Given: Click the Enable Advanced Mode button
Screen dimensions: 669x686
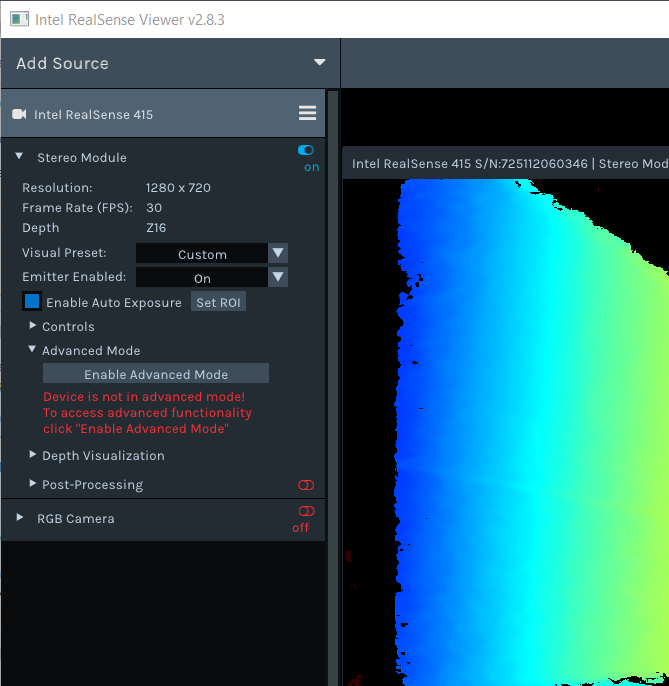Looking at the screenshot, I should tap(156, 374).
